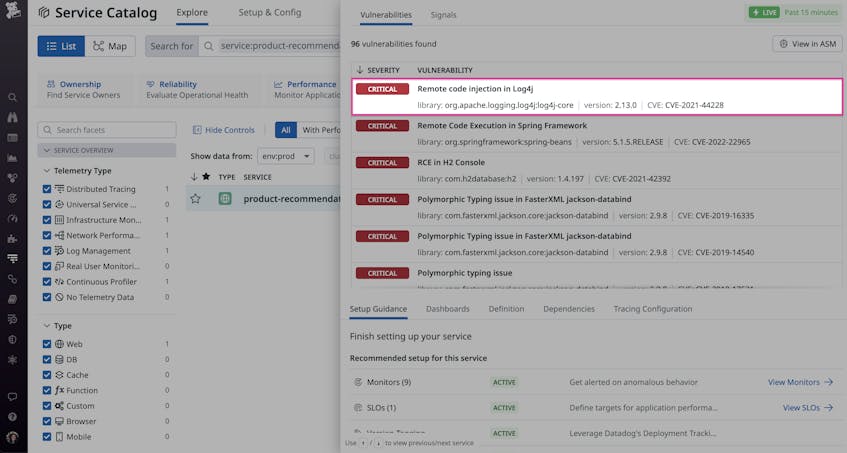
Task: Click the Search facets input field
Action: click(x=107, y=130)
